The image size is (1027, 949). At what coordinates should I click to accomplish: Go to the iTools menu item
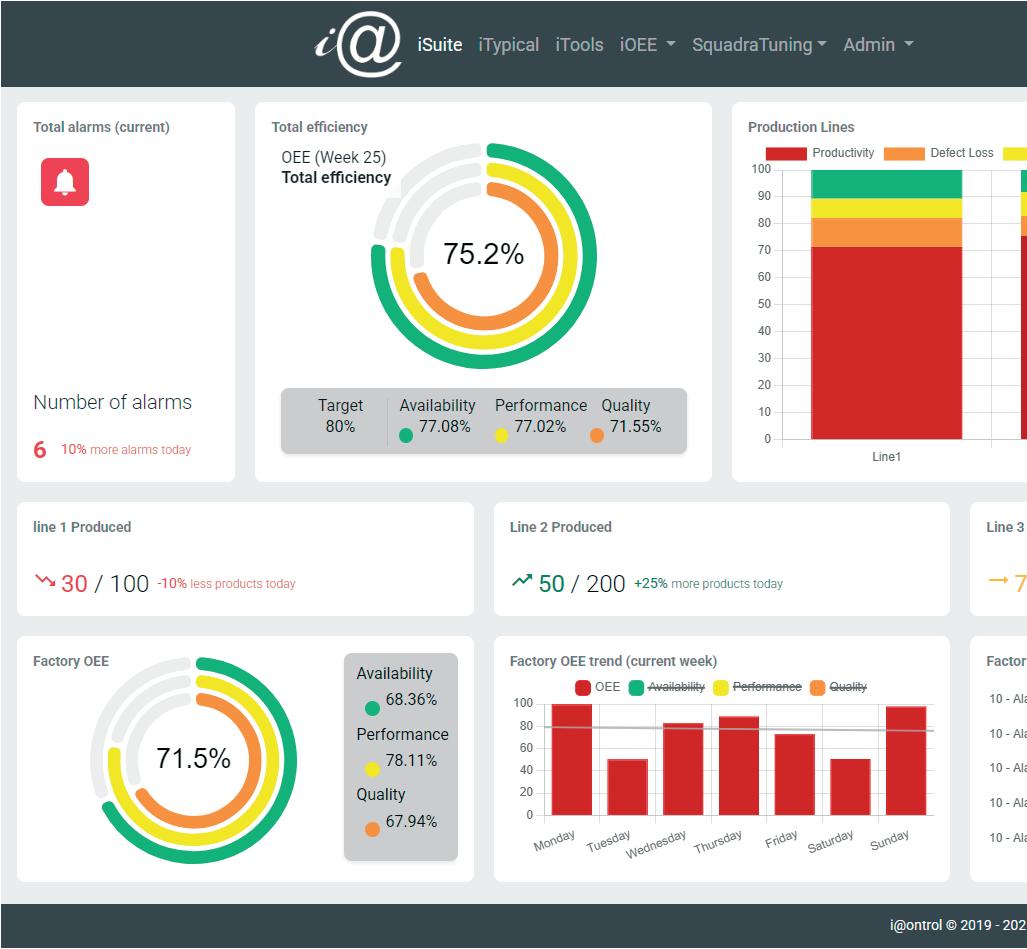click(580, 45)
